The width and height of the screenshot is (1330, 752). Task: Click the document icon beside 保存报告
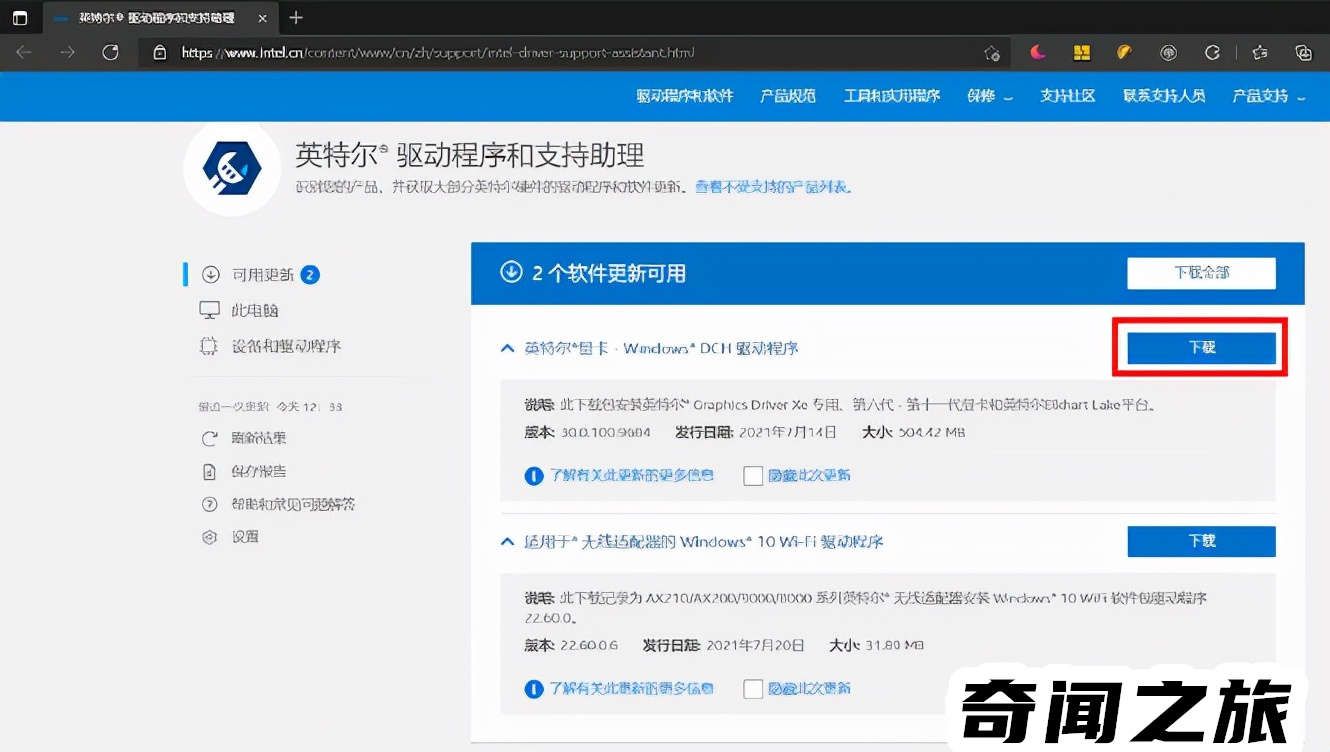(x=210, y=471)
